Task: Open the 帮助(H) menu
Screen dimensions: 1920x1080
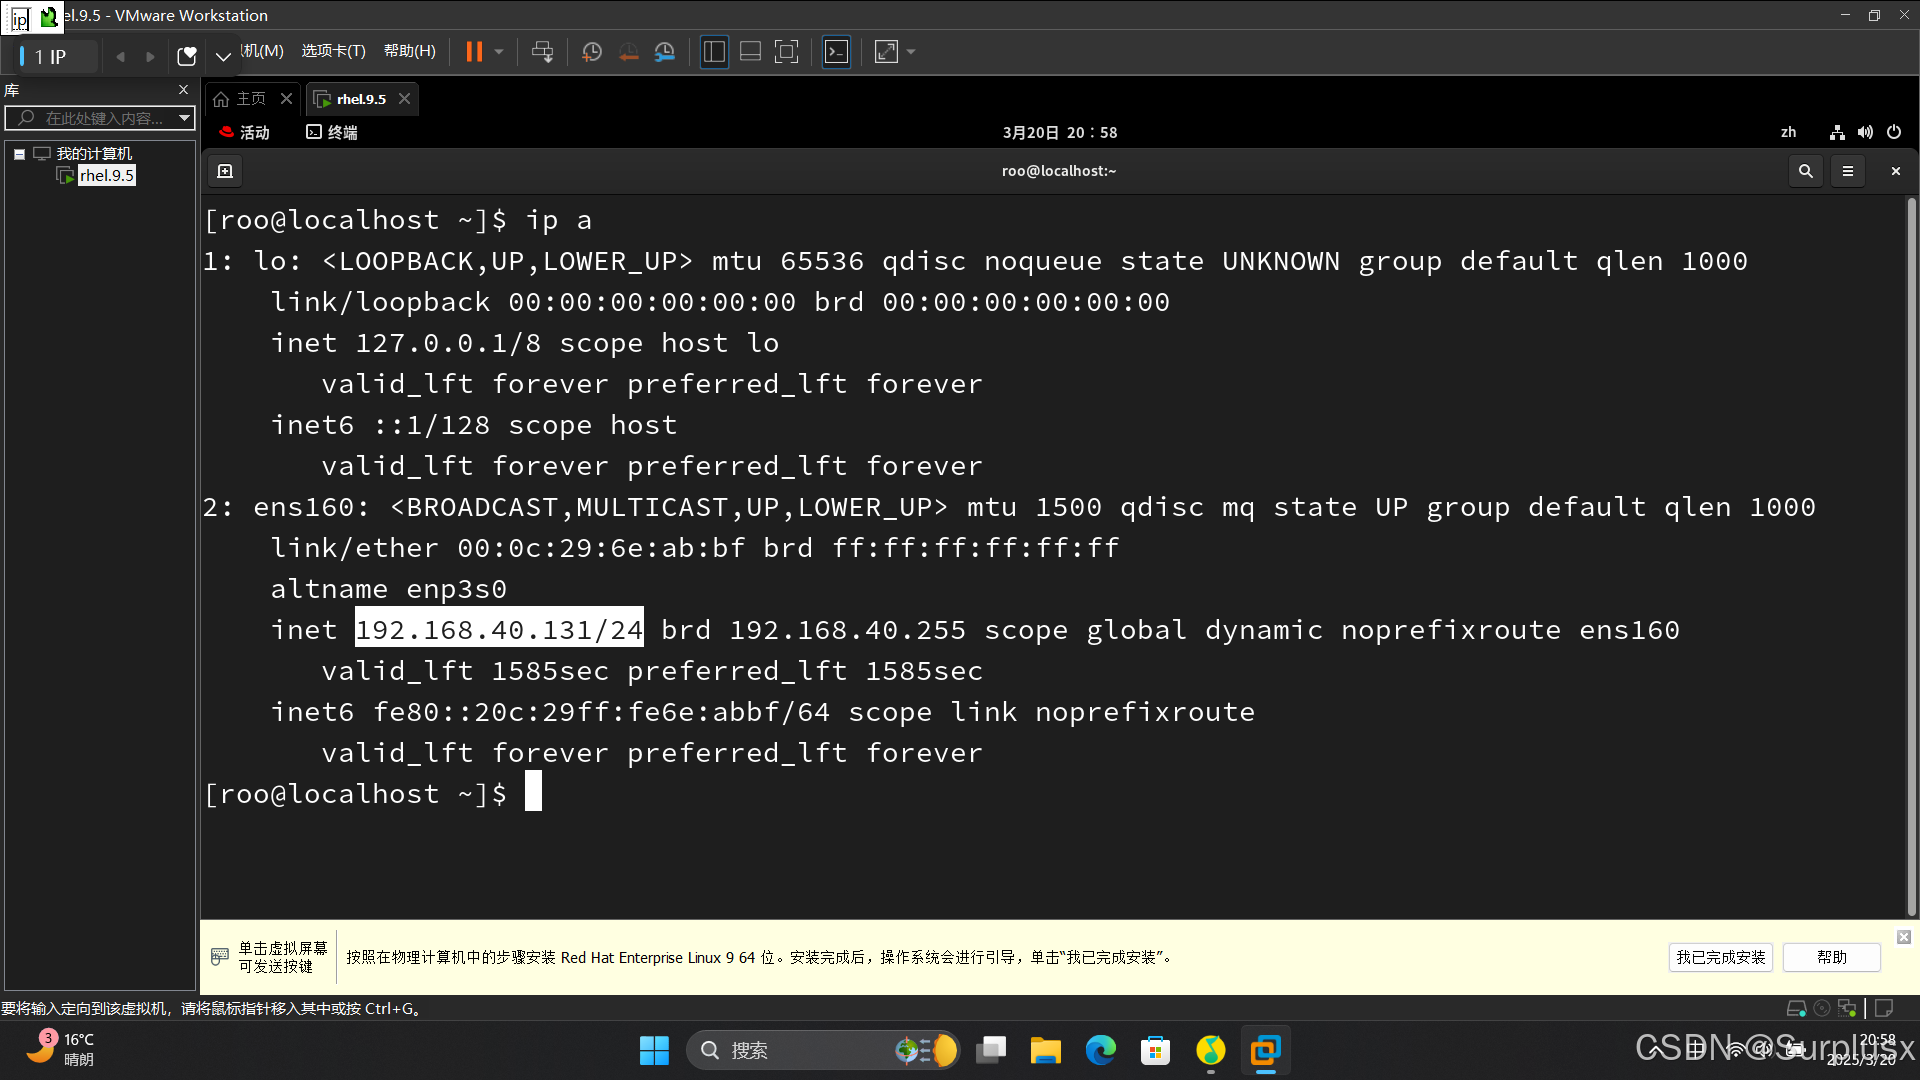Action: coord(410,51)
